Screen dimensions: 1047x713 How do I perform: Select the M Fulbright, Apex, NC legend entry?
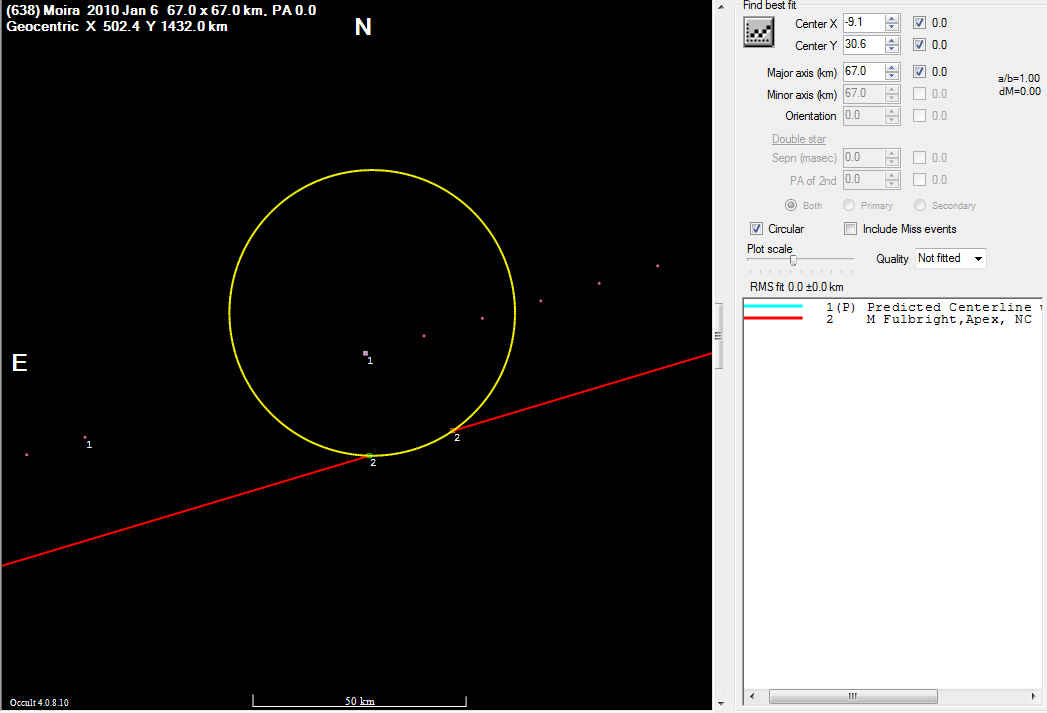tap(948, 319)
